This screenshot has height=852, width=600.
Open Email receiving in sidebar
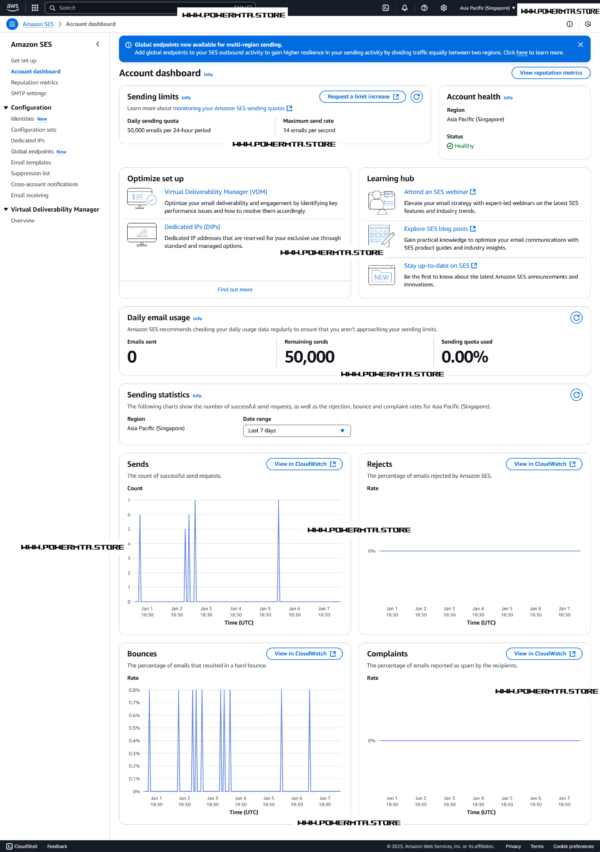[x=29, y=195]
